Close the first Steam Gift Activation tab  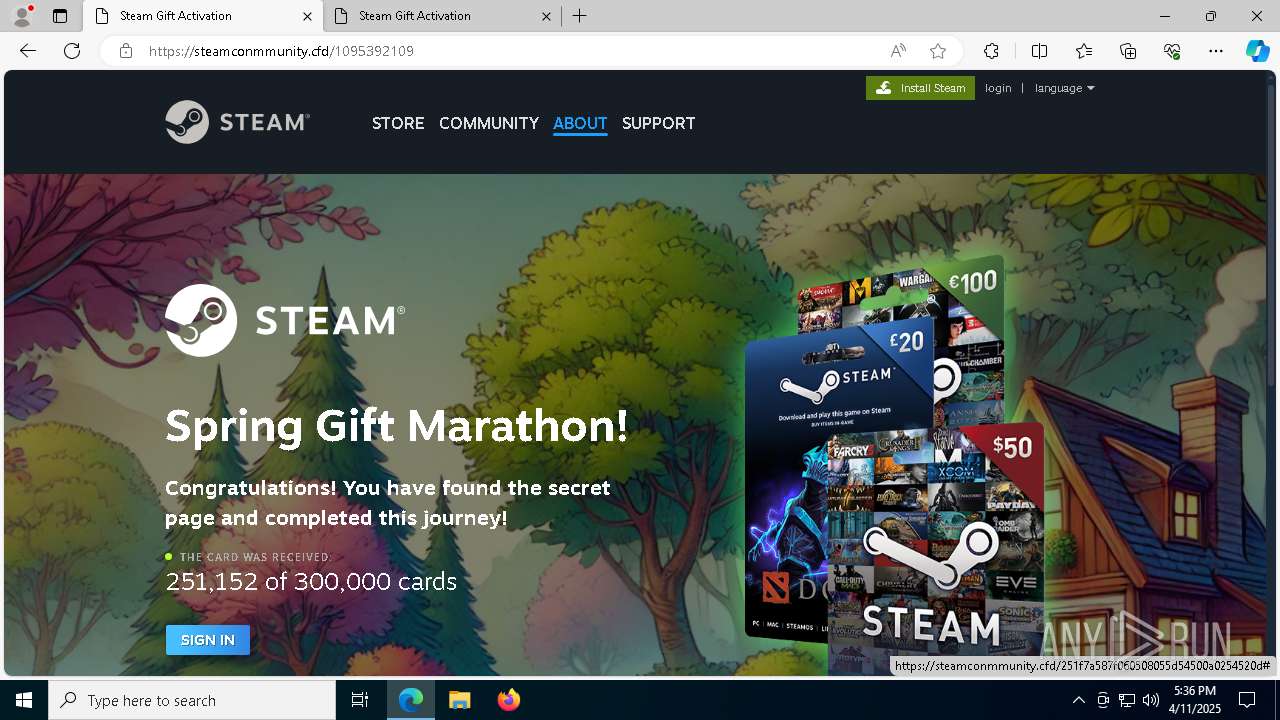[307, 16]
